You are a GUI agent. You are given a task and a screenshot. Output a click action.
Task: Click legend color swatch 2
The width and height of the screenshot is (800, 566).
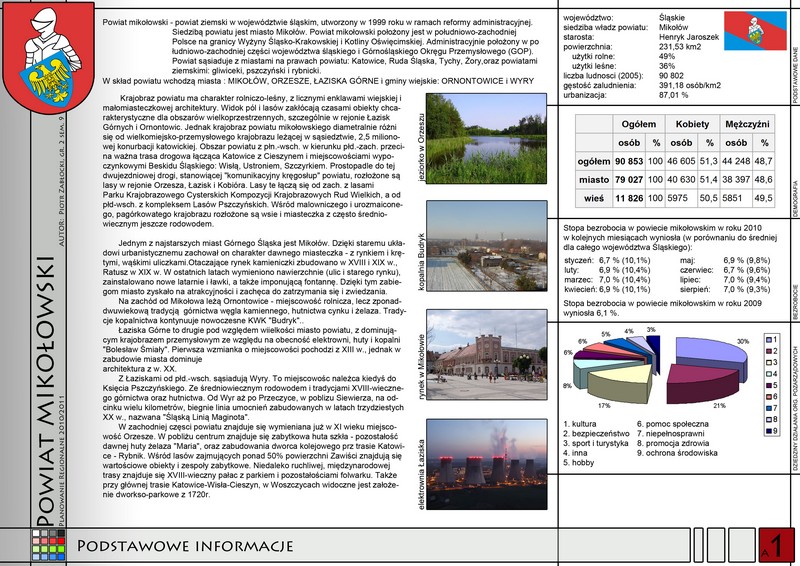[769, 351]
